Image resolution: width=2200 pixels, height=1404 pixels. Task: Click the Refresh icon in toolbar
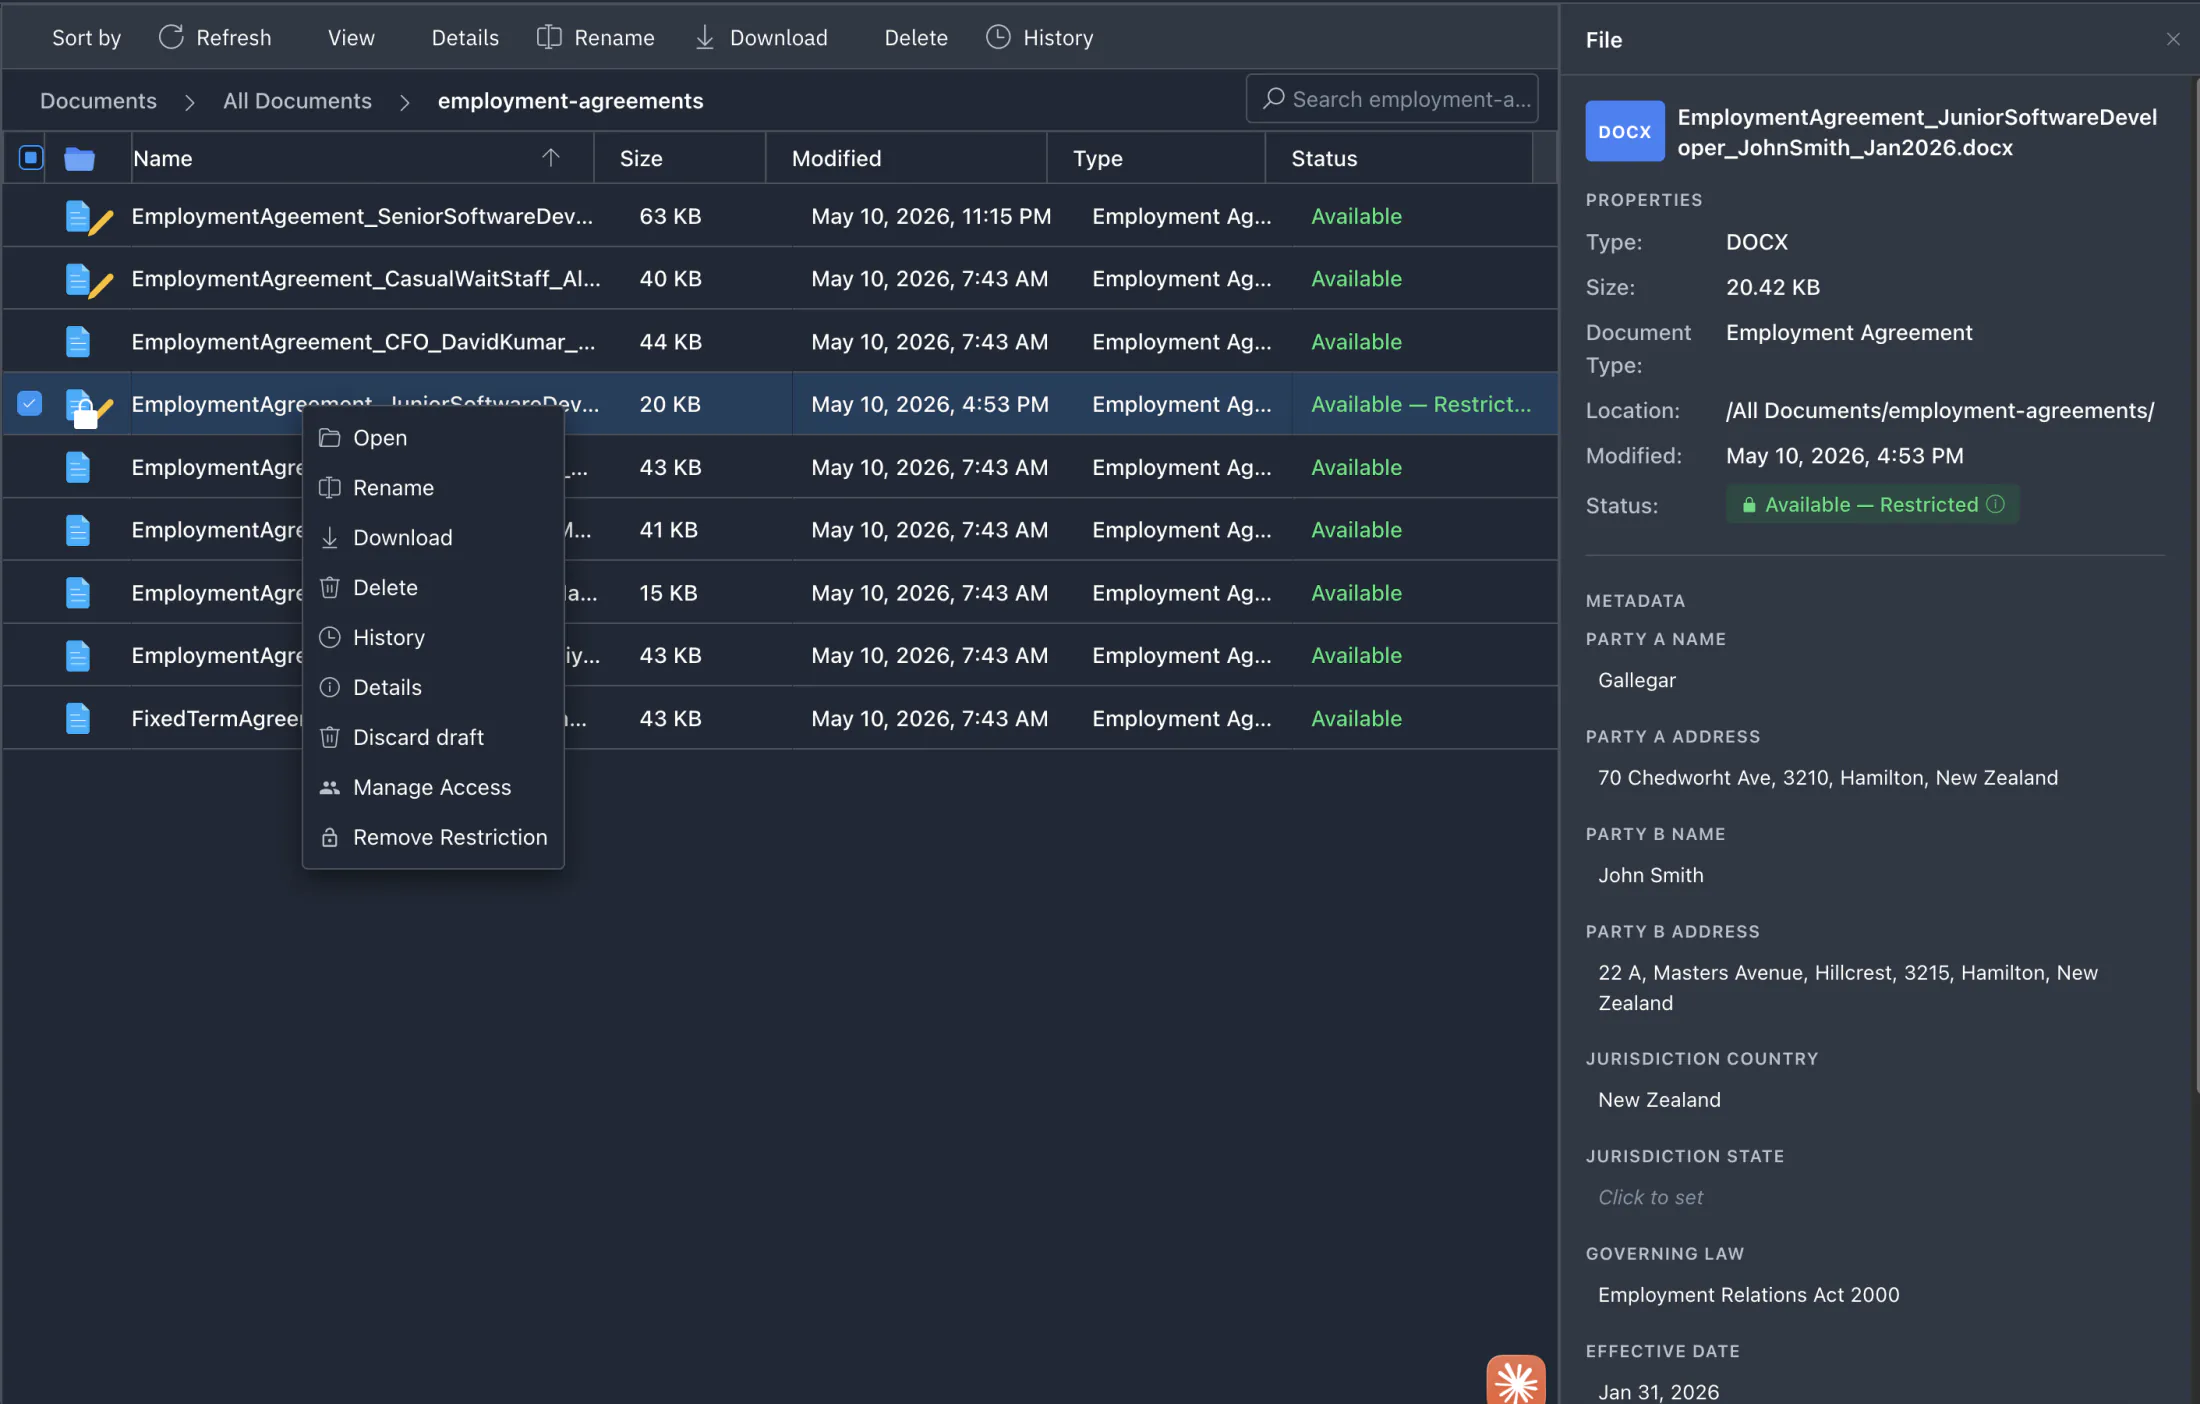171,37
